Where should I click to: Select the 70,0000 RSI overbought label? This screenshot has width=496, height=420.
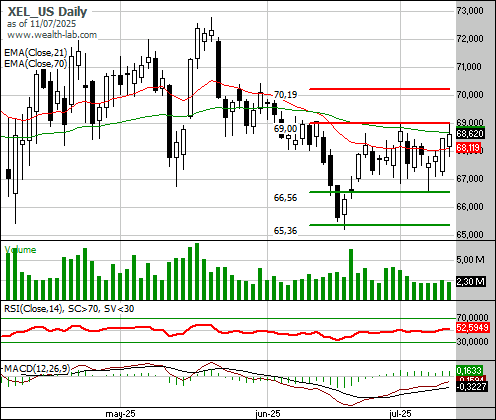point(472,317)
